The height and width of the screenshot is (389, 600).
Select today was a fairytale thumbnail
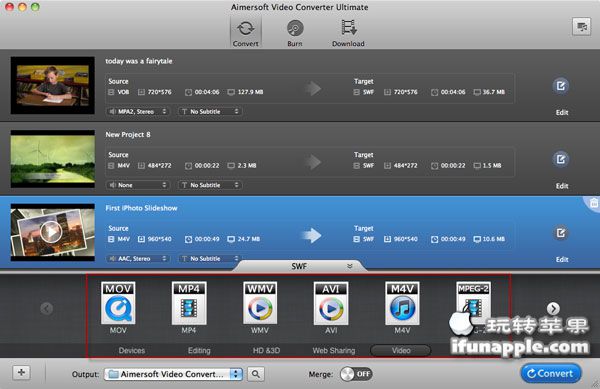[x=52, y=85]
